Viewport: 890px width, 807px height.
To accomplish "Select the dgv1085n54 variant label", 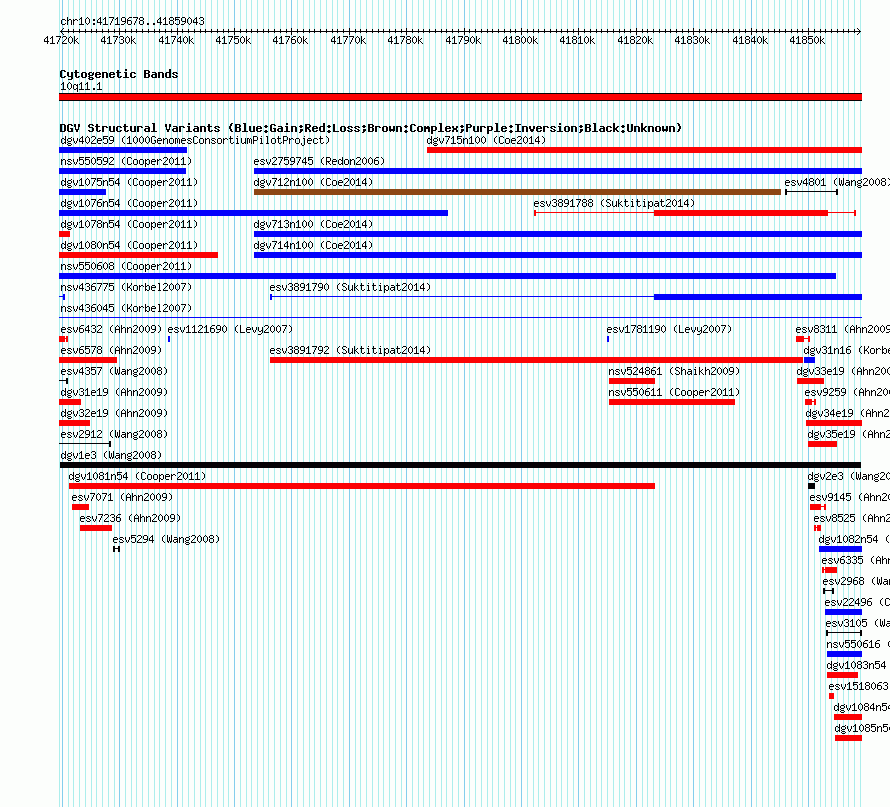I will [862, 728].
